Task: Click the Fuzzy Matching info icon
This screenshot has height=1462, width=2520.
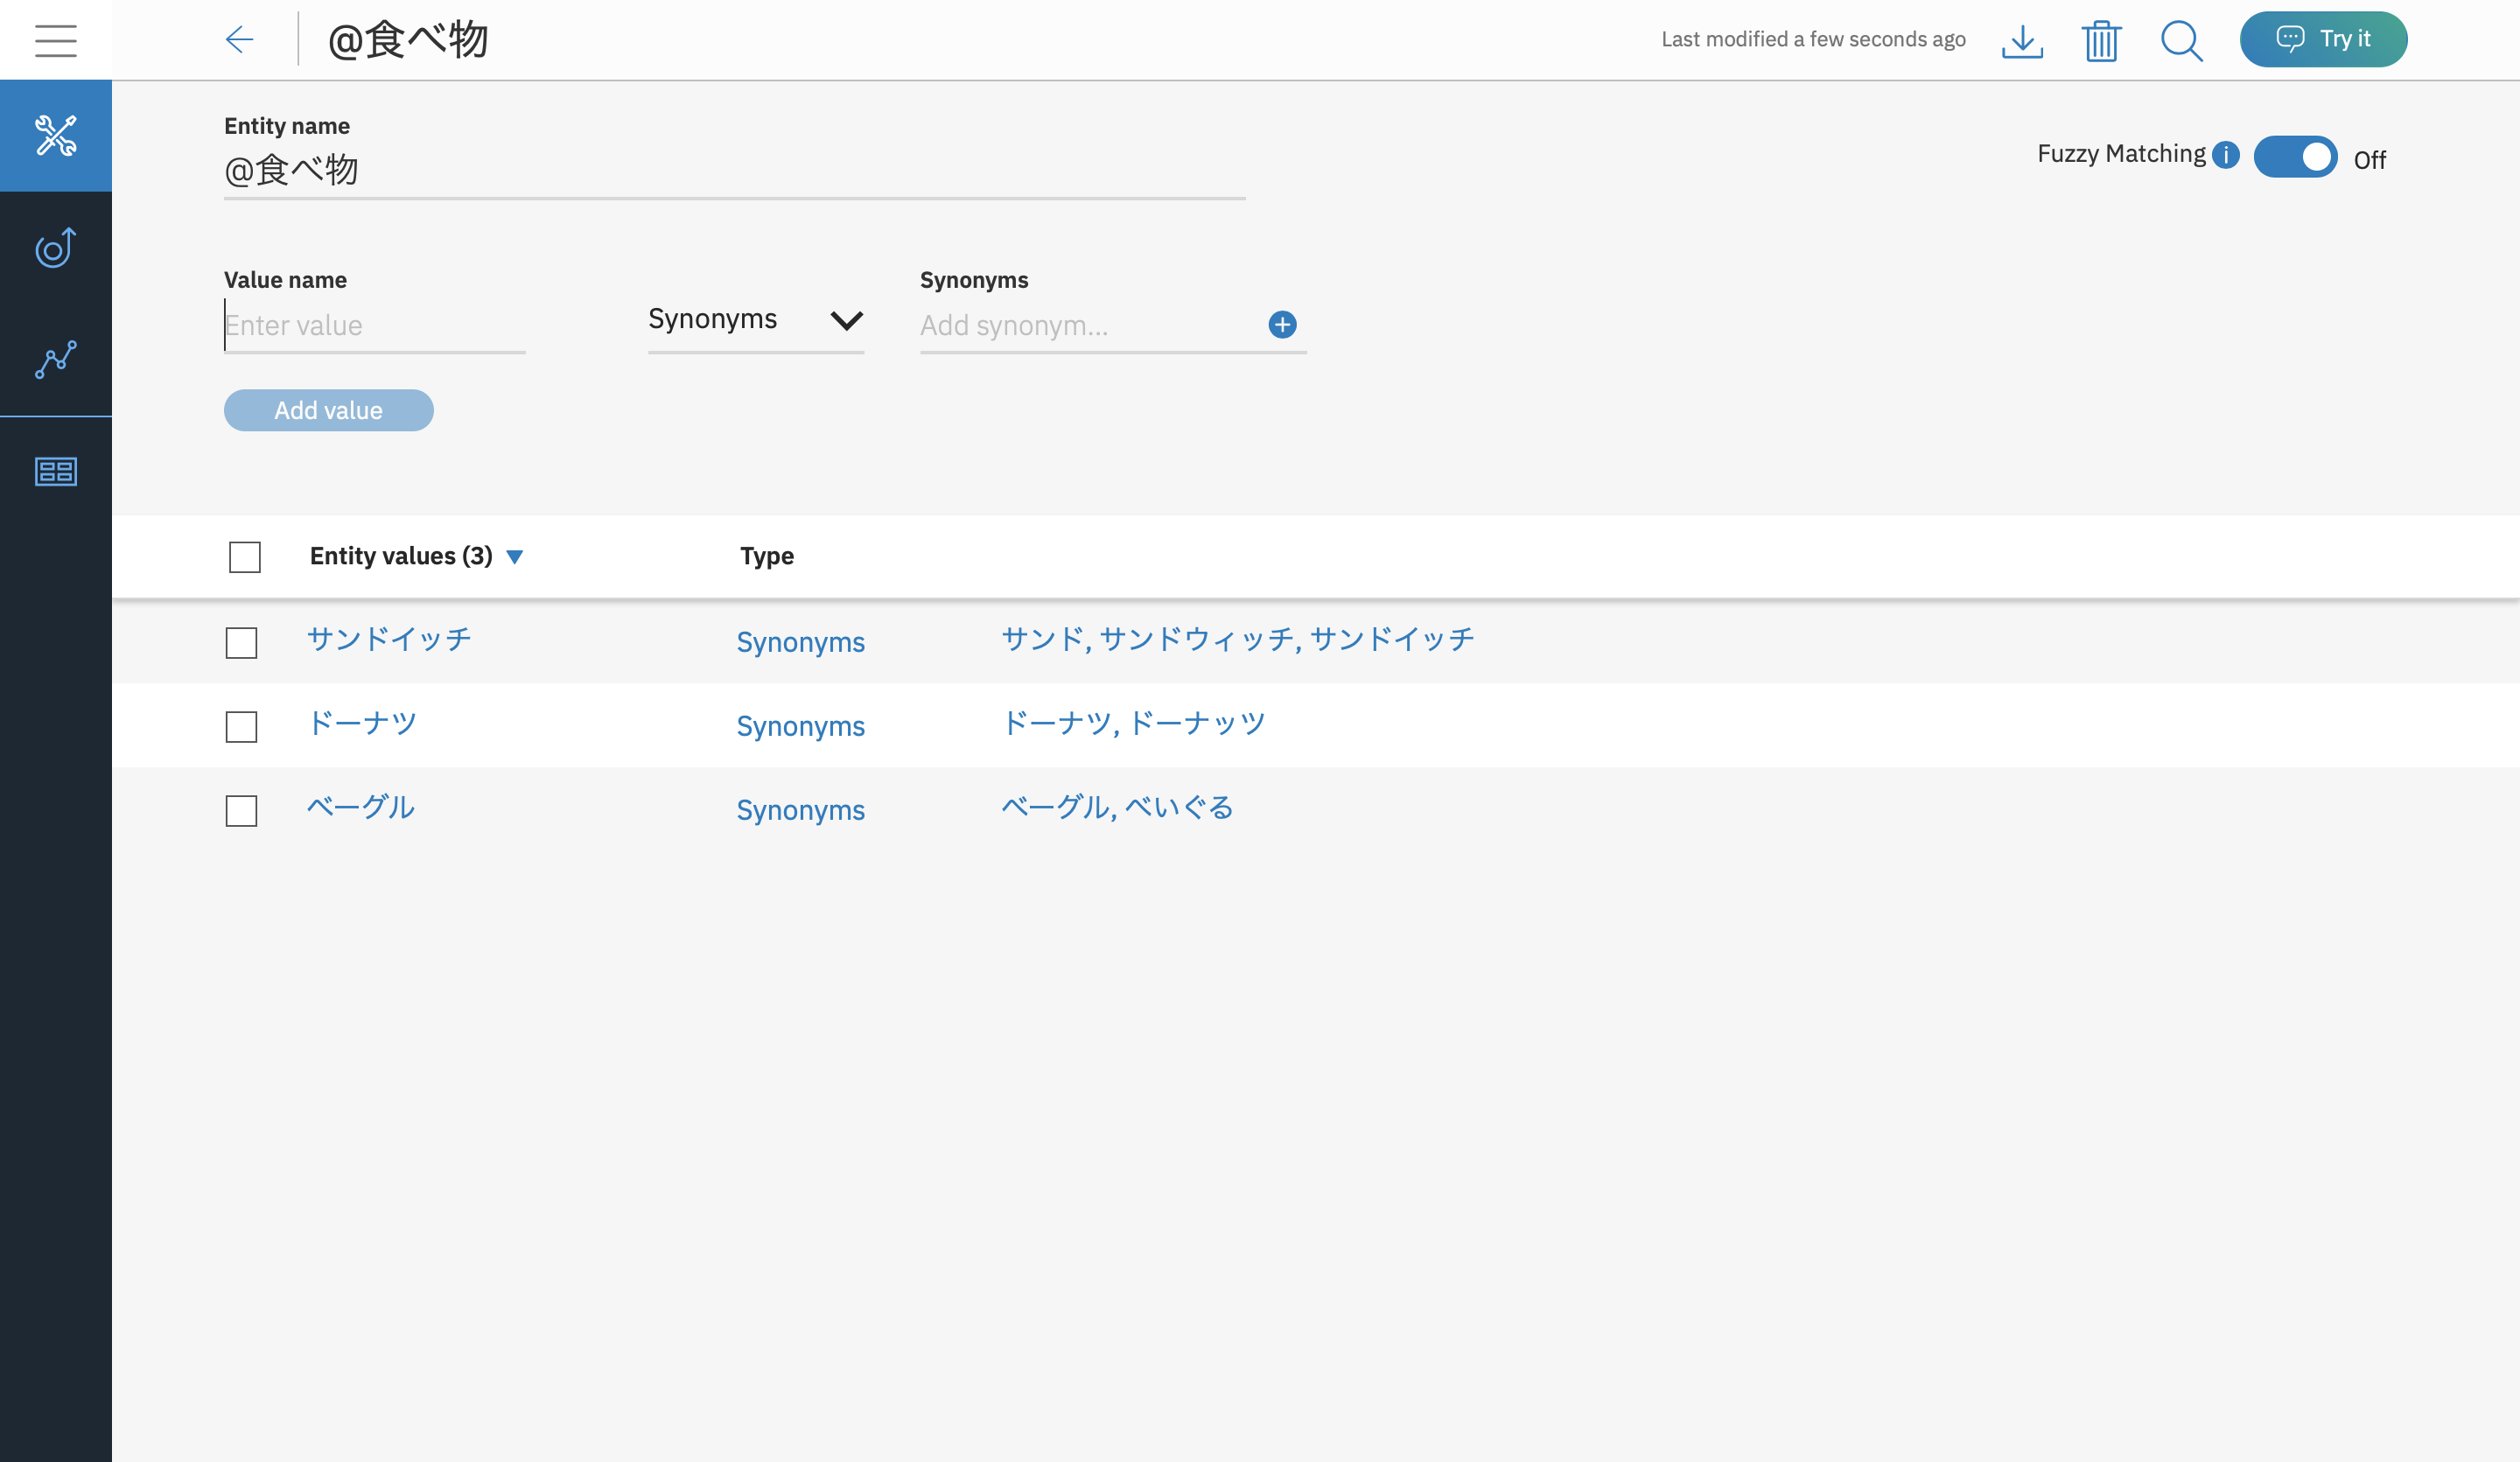Action: coord(2225,155)
